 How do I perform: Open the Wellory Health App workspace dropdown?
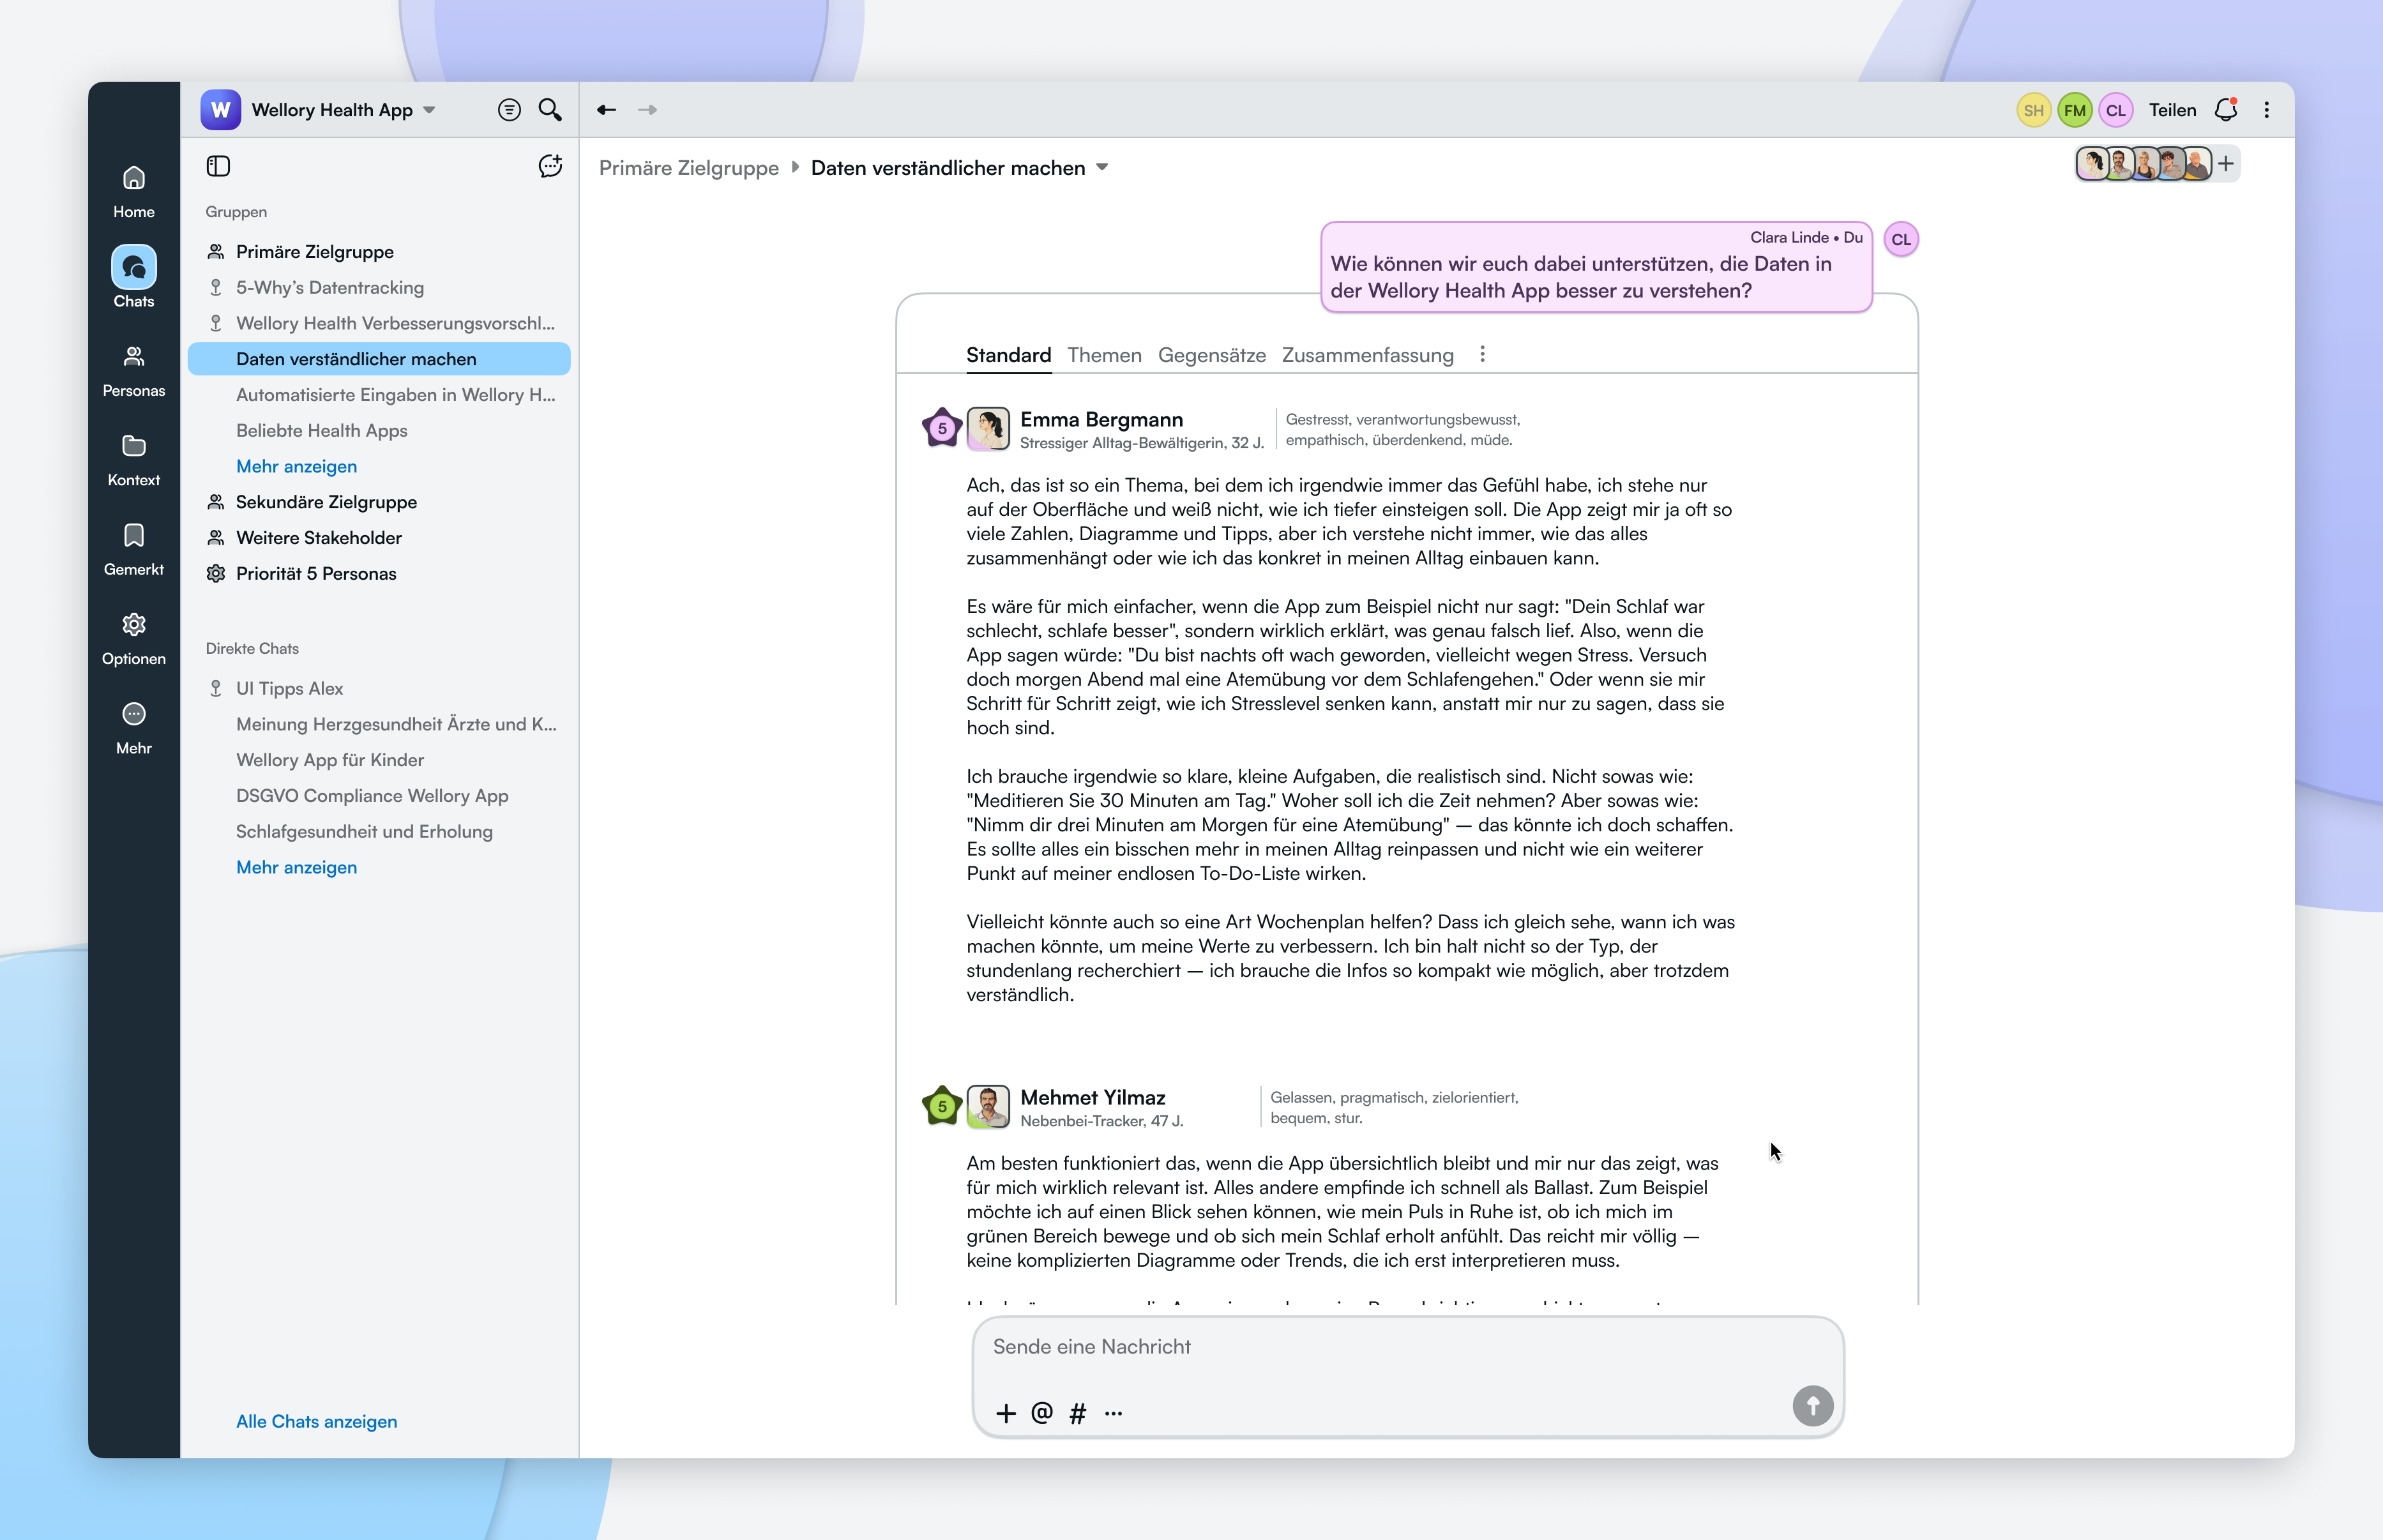tap(430, 110)
